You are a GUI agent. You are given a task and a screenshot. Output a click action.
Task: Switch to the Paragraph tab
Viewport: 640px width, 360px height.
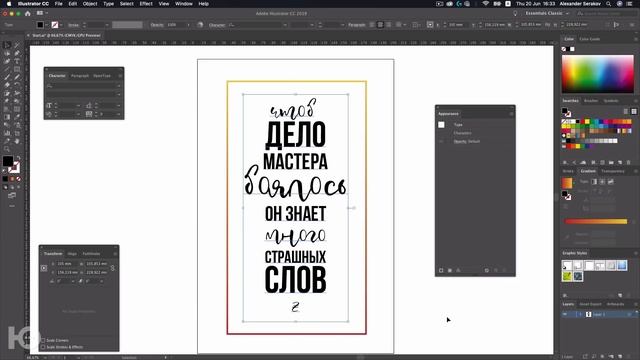pyautogui.click(x=80, y=76)
